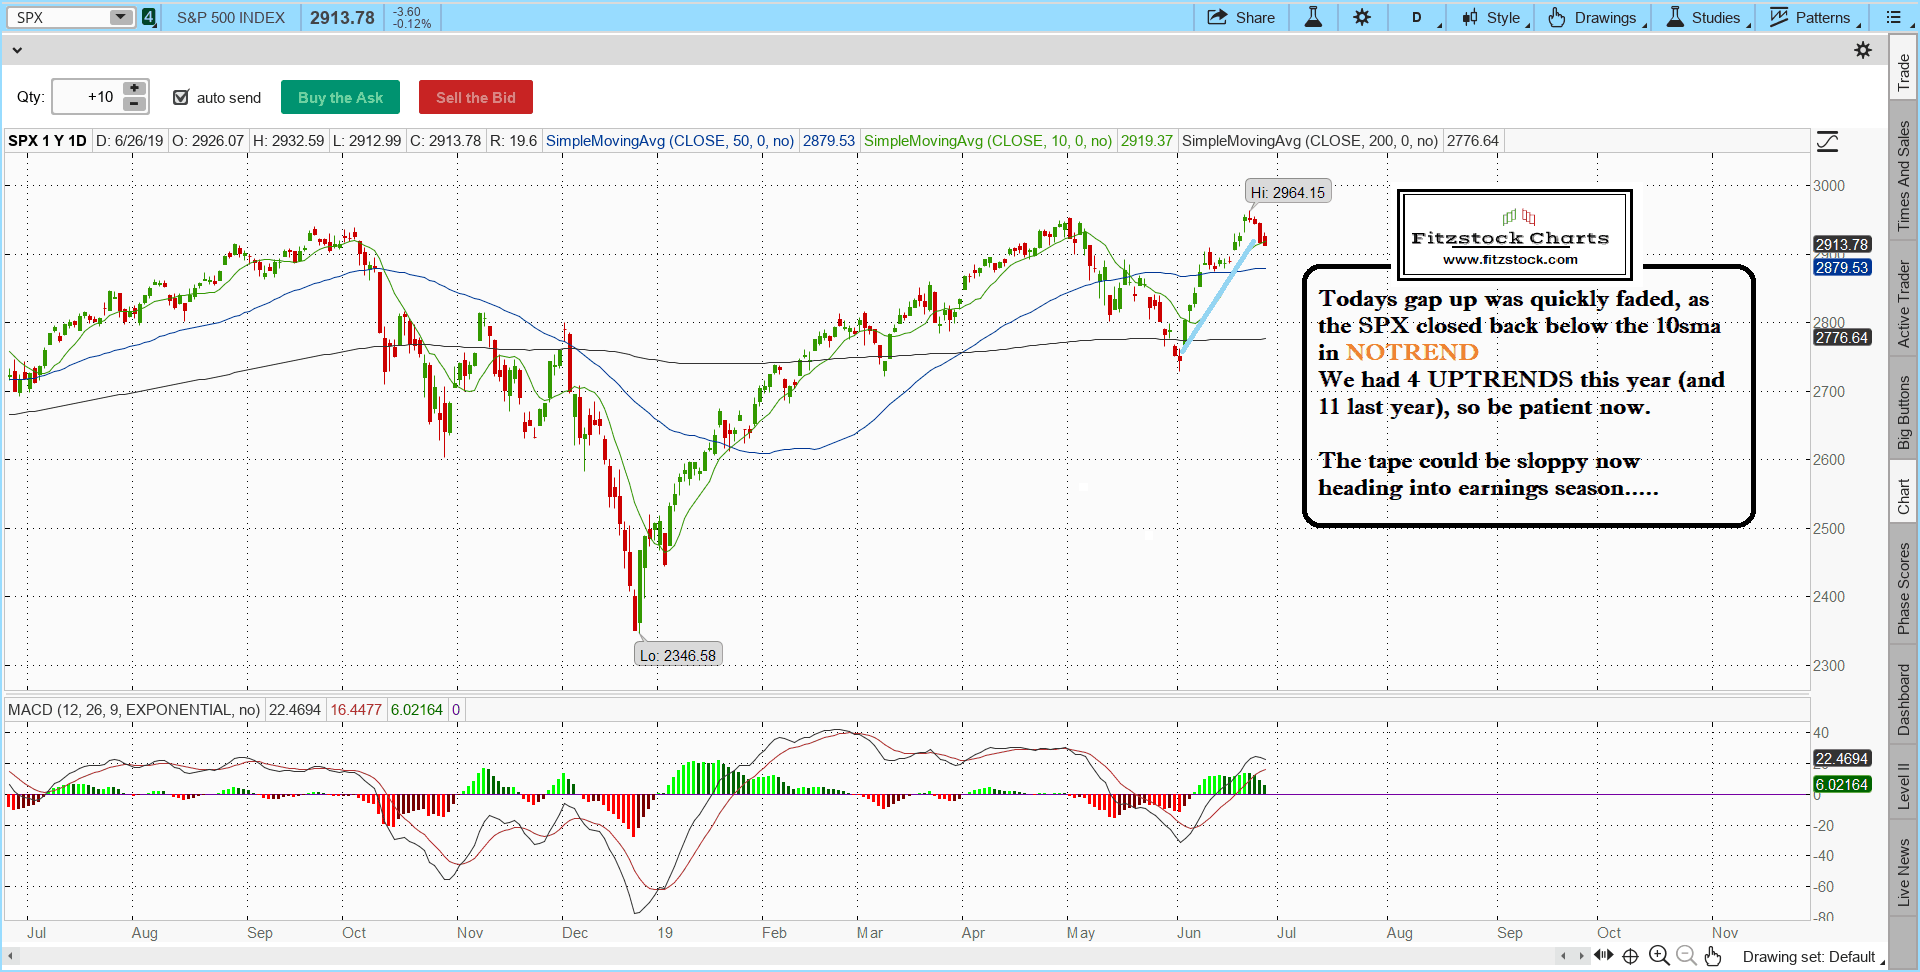Open the Studies menu
Viewport: 1920px width, 972px height.
(x=1706, y=17)
